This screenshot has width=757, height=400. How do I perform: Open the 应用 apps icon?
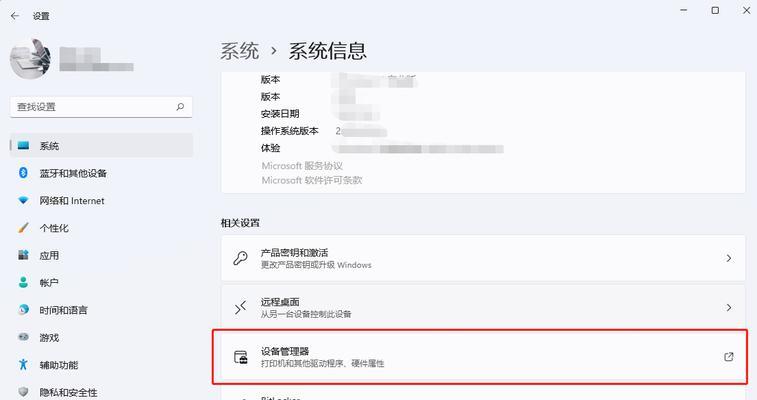pos(23,255)
